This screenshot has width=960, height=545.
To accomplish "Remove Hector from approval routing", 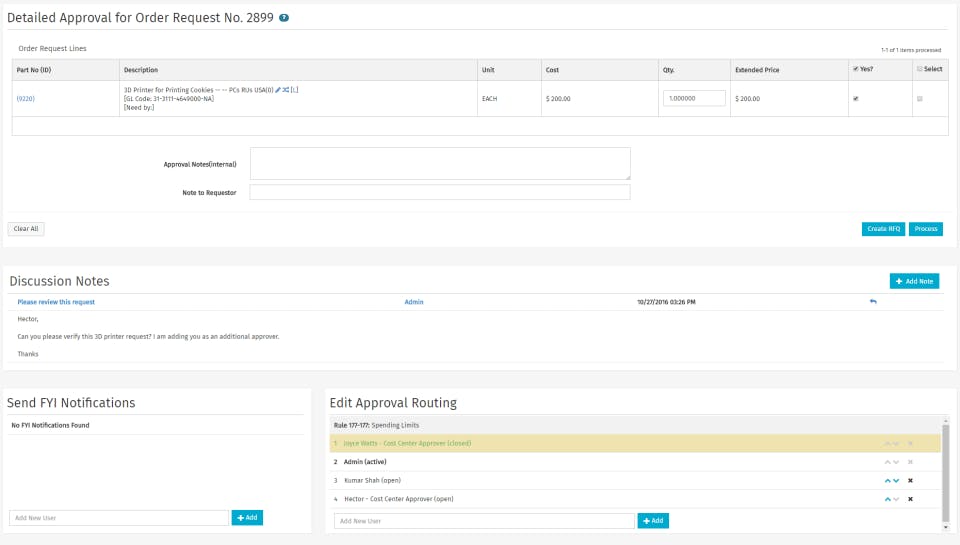I will pyautogui.click(x=910, y=499).
